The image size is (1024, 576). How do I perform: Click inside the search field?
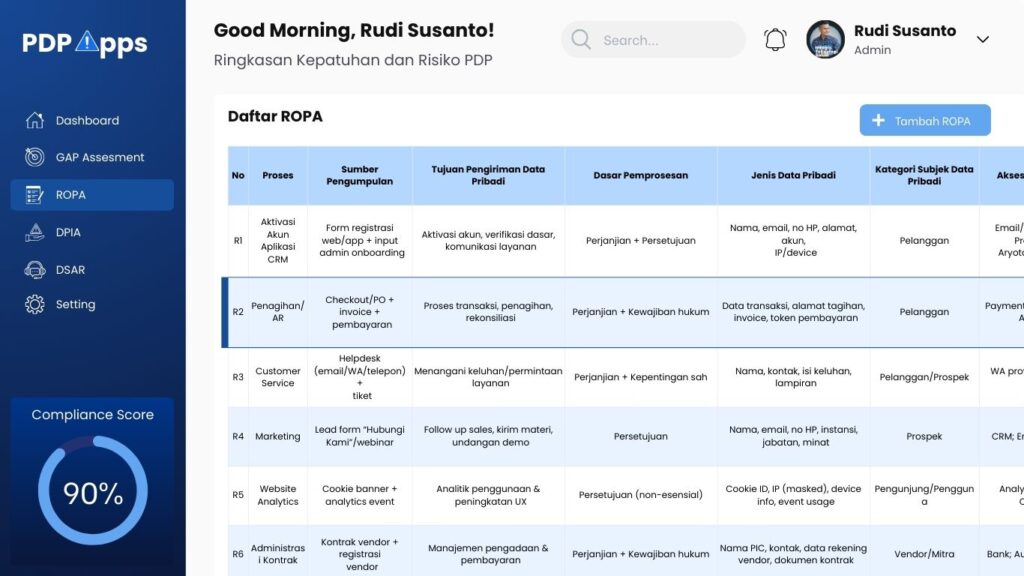pyautogui.click(x=650, y=39)
